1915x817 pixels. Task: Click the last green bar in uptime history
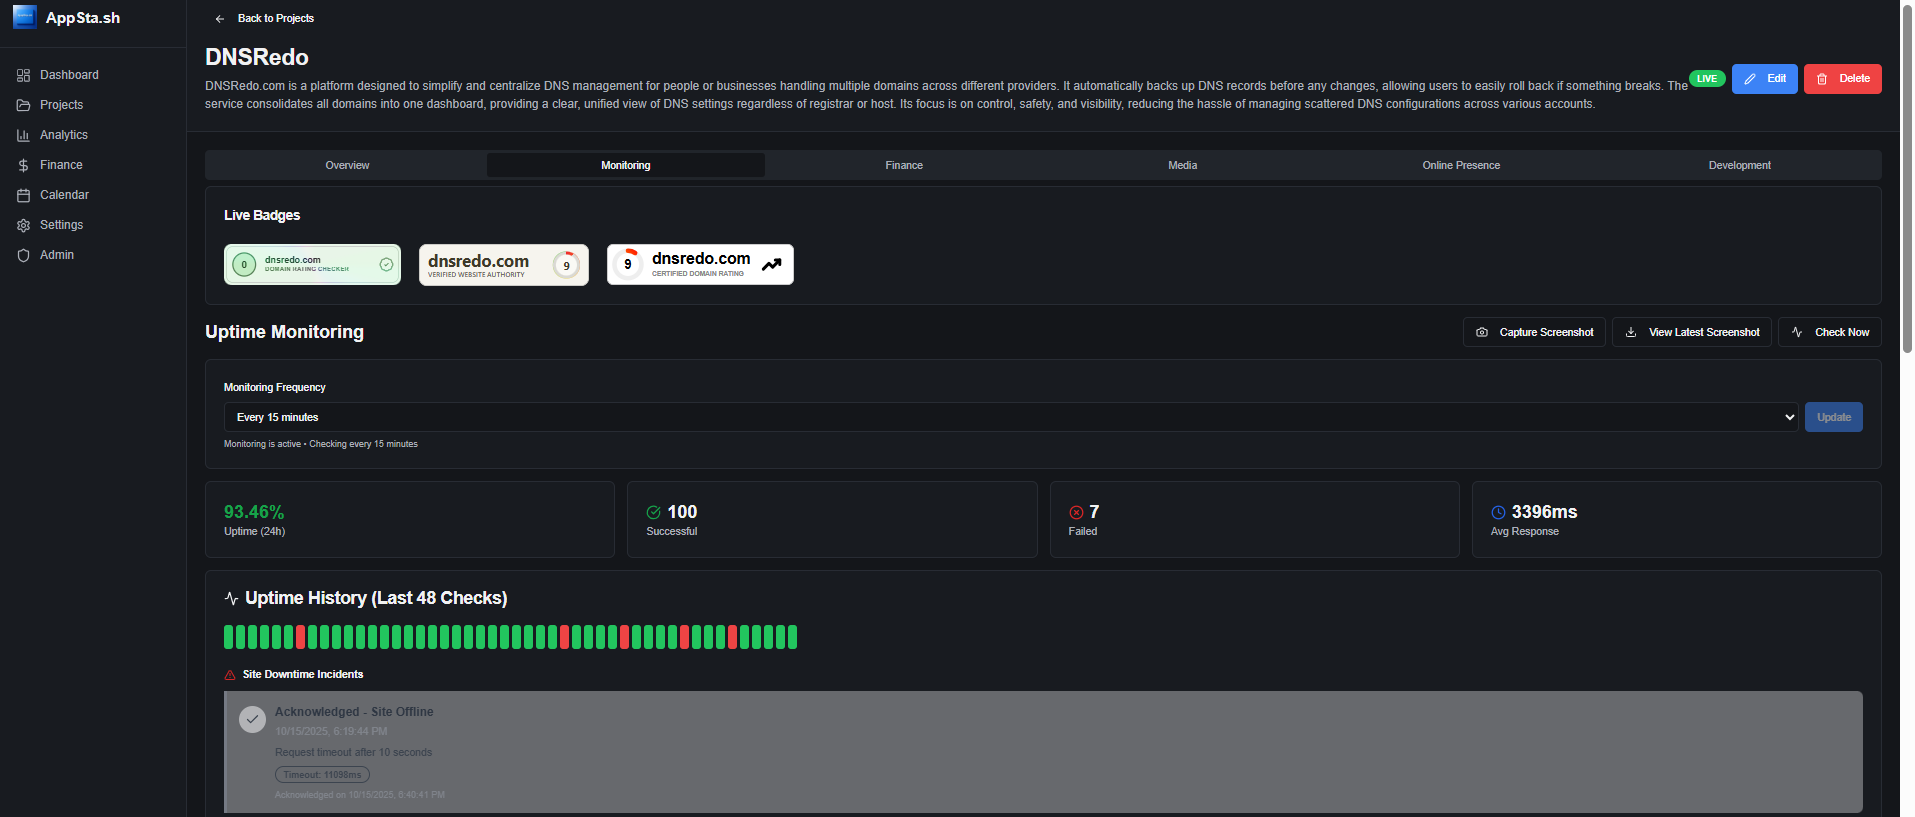point(792,637)
